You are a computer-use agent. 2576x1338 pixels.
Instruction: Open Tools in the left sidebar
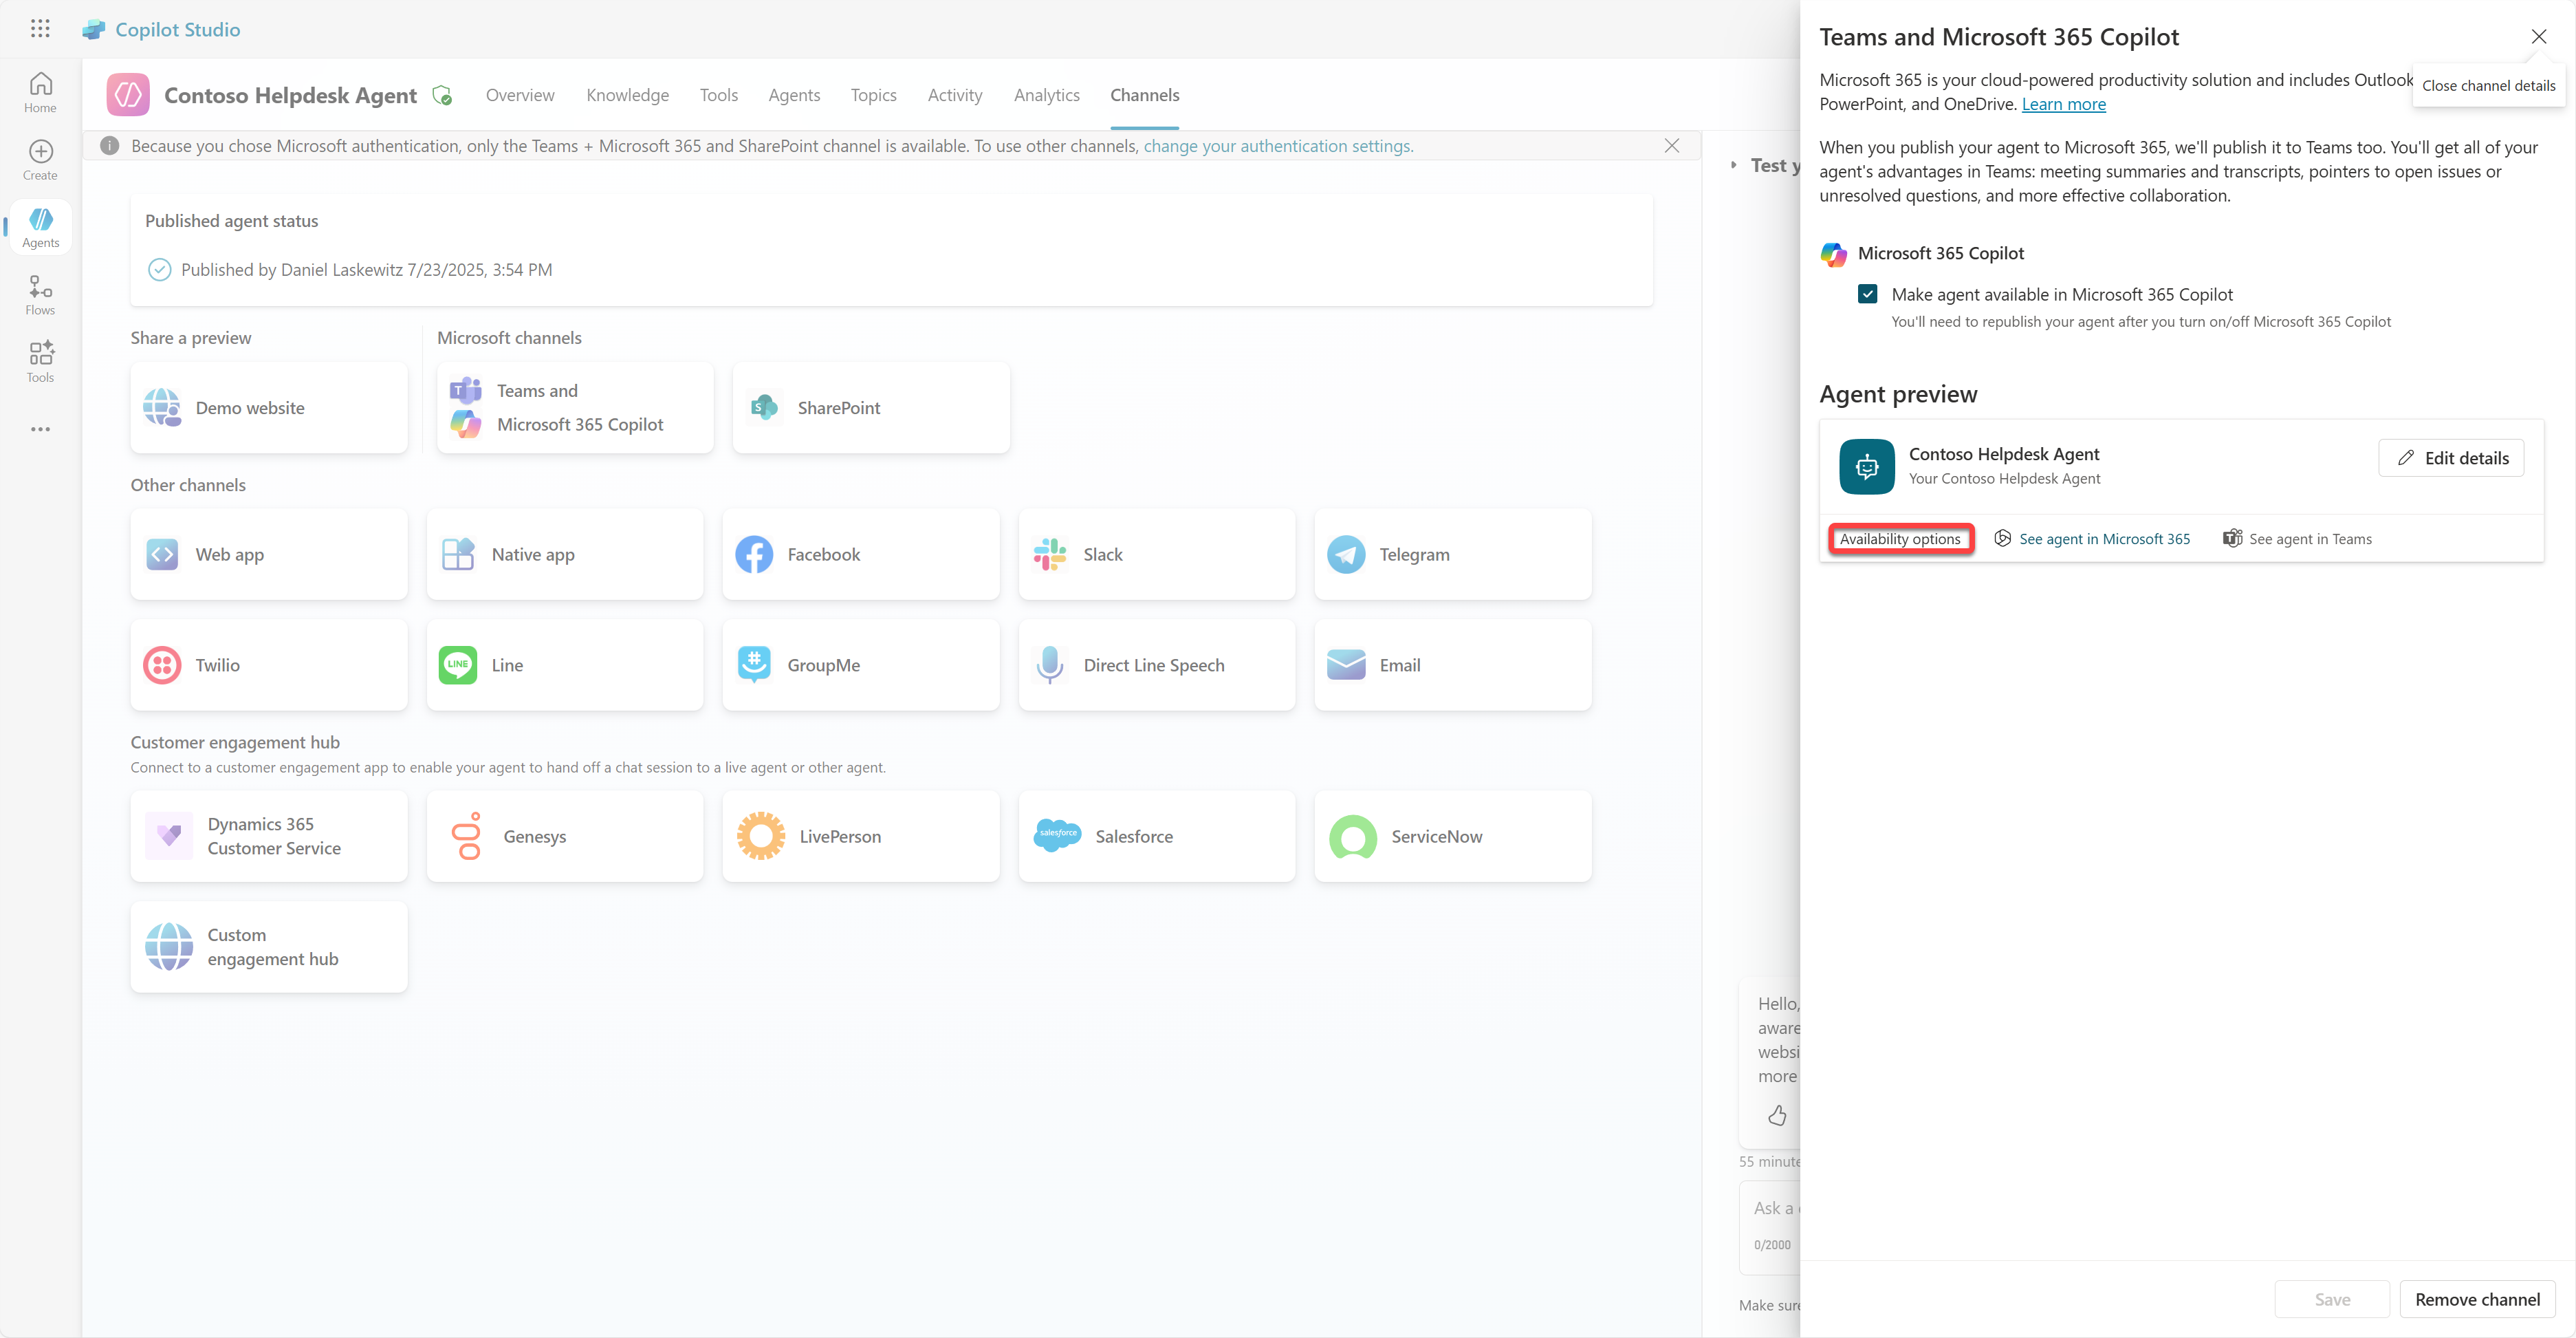pyautogui.click(x=40, y=362)
